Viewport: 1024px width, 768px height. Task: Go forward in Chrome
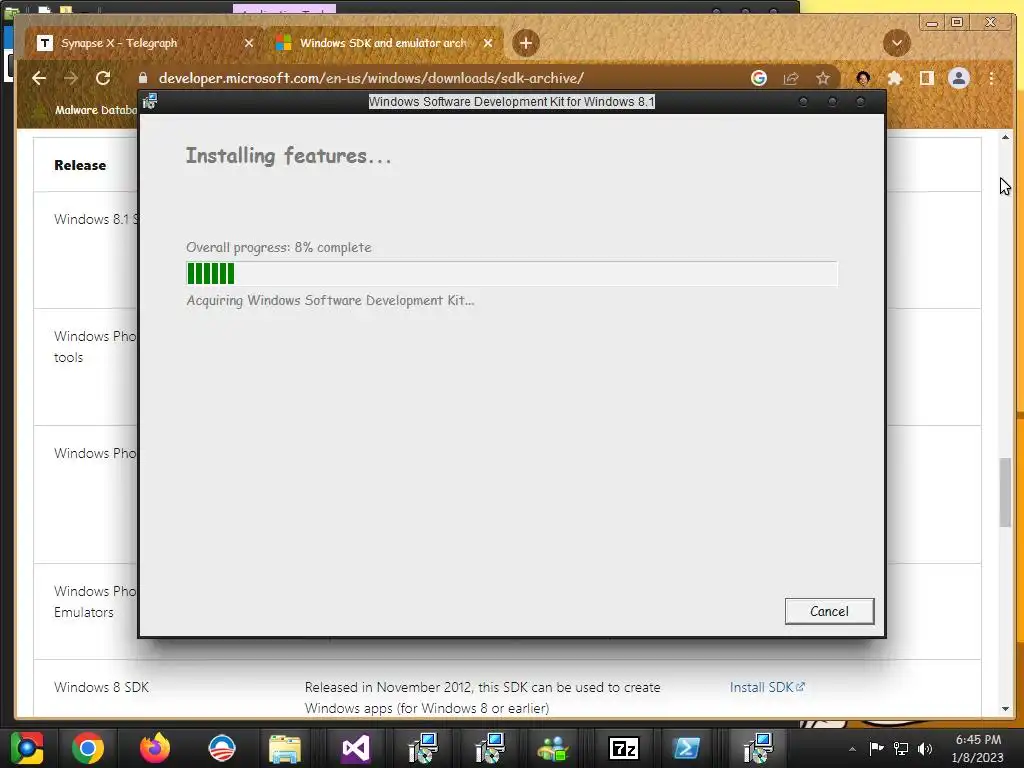pyautogui.click(x=71, y=78)
